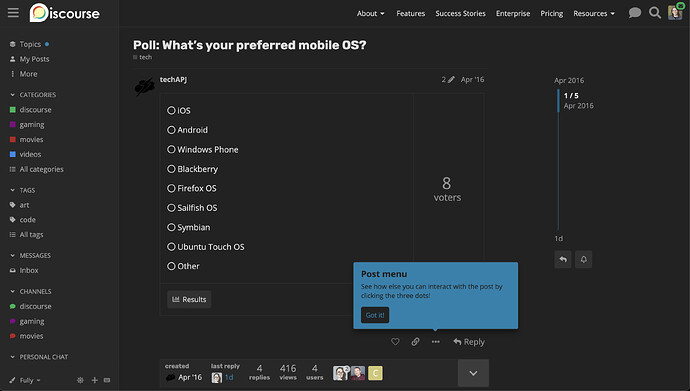Click first participant avatar in topic map

tap(340, 373)
